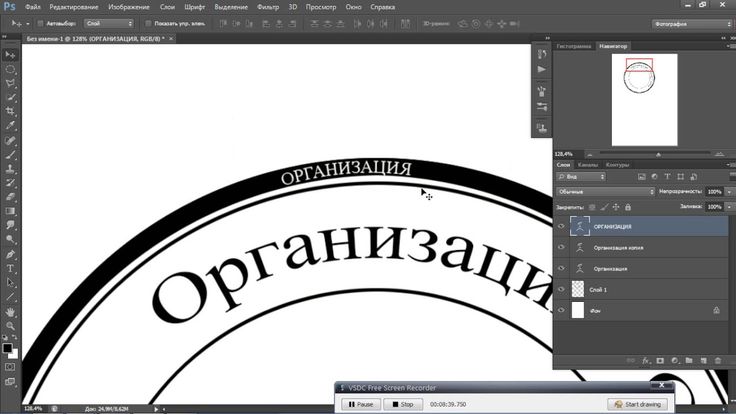Select the Healing Brush tool
This screenshot has width=736, height=414.
[x=10, y=140]
